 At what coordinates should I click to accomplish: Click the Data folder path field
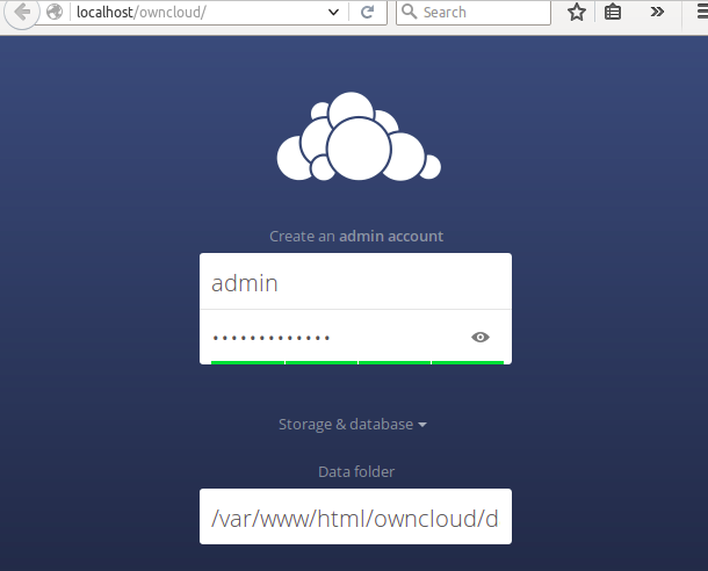click(x=356, y=517)
